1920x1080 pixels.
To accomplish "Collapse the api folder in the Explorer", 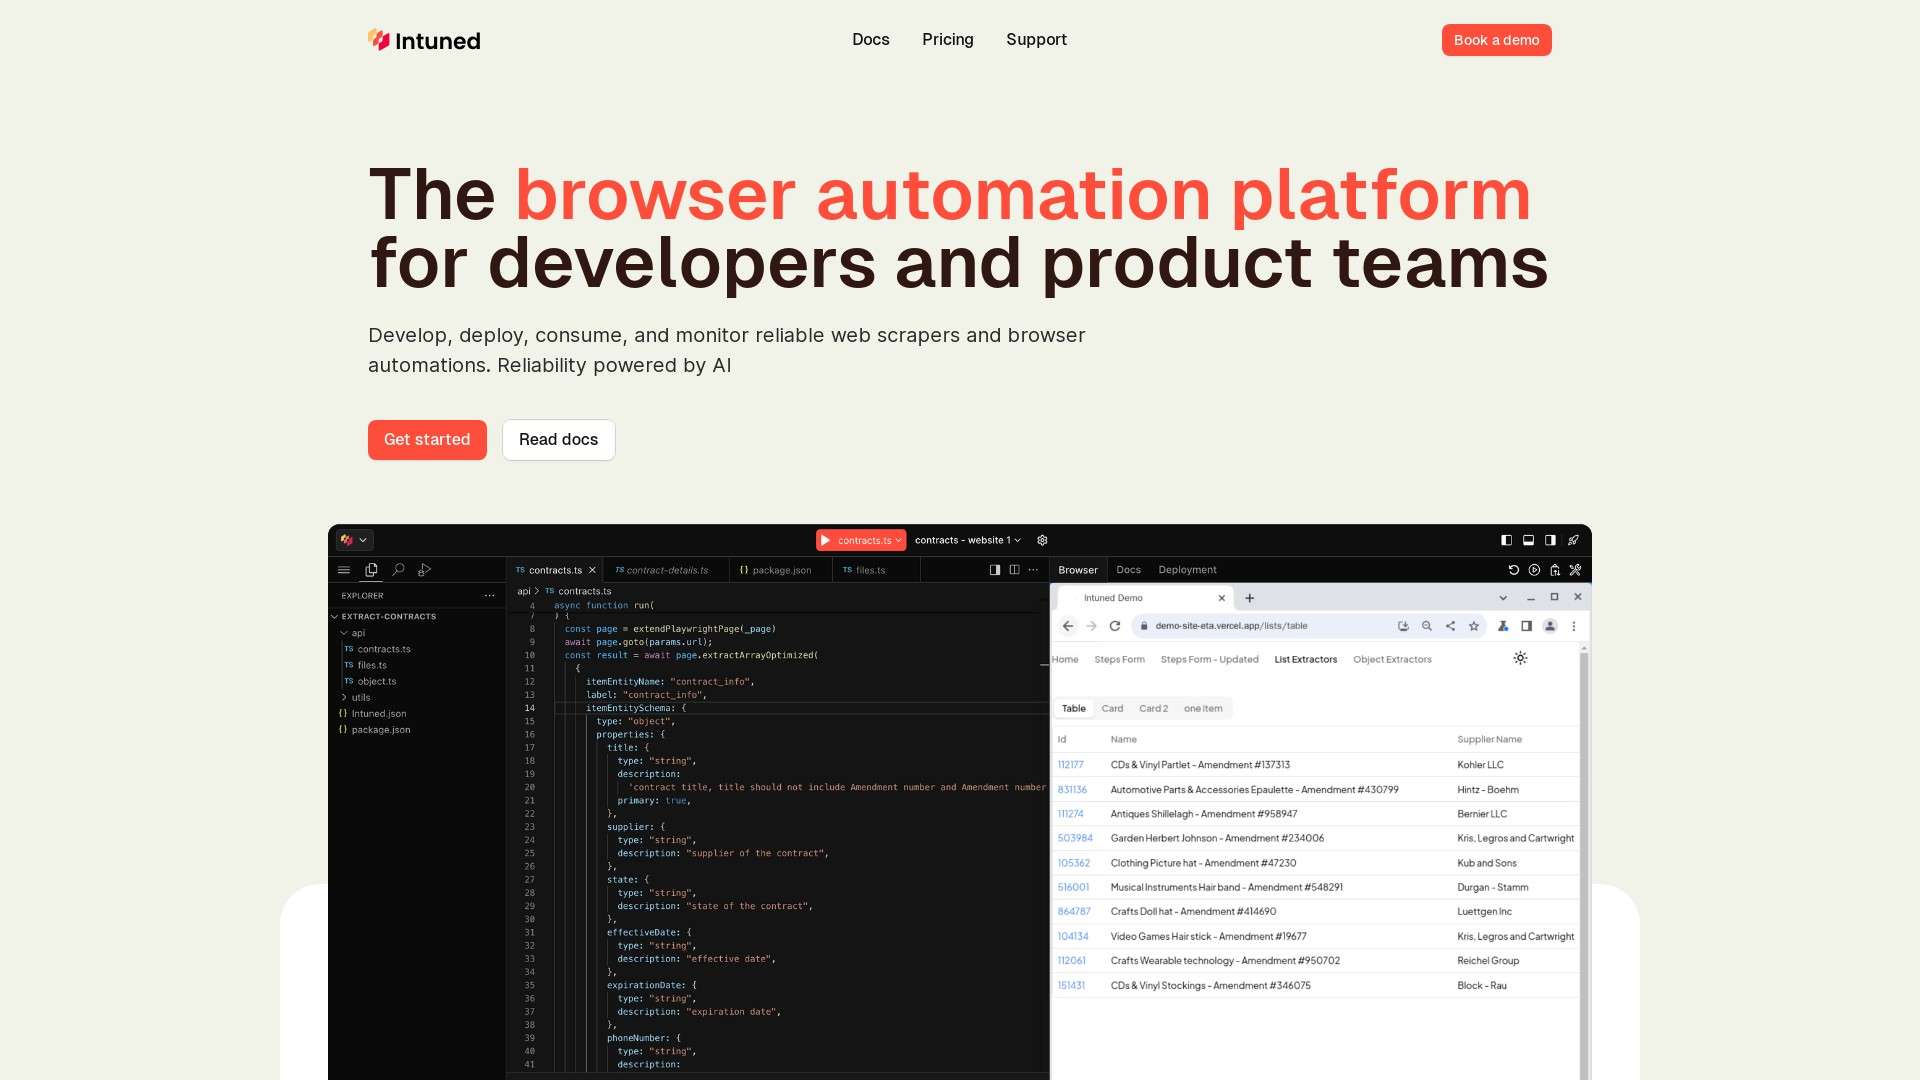I will click(x=352, y=633).
